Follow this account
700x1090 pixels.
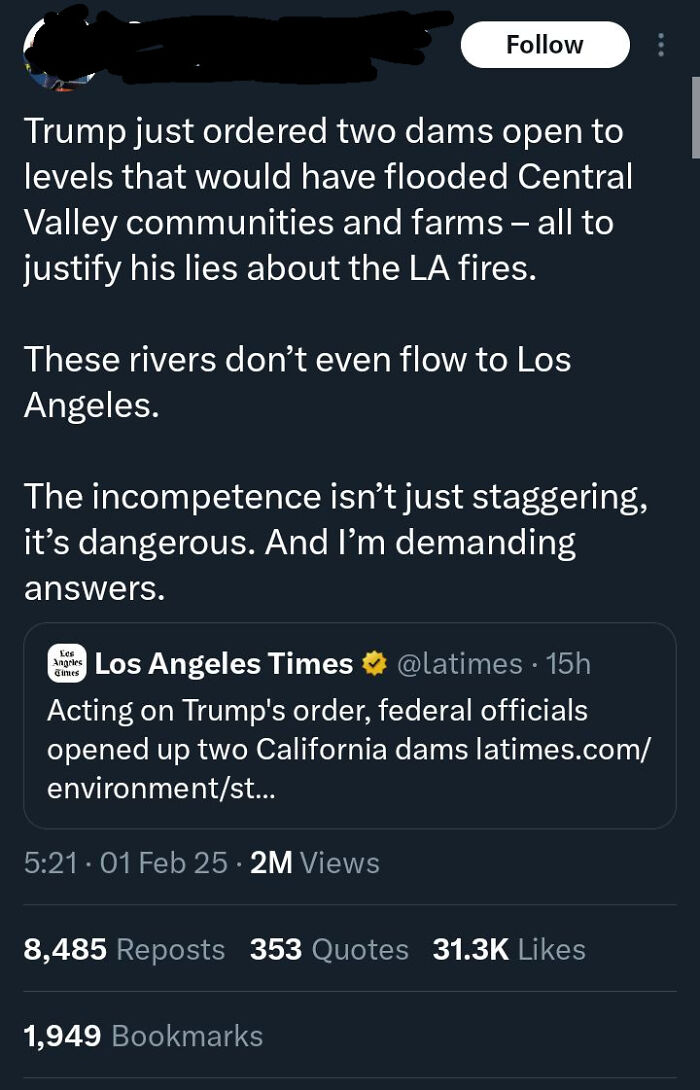pos(545,44)
